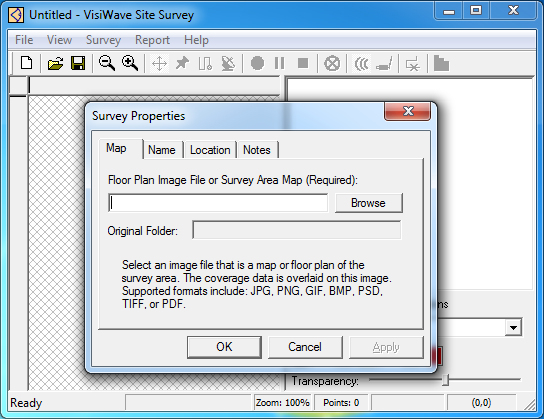544x419 pixels.
Task: Click the Browse button
Action: click(368, 203)
